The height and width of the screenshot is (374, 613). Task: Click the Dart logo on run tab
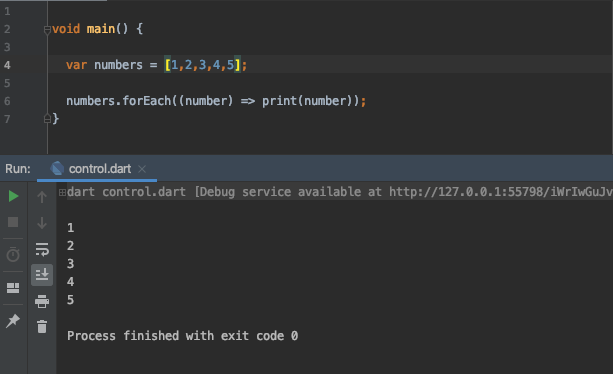[x=57, y=168]
